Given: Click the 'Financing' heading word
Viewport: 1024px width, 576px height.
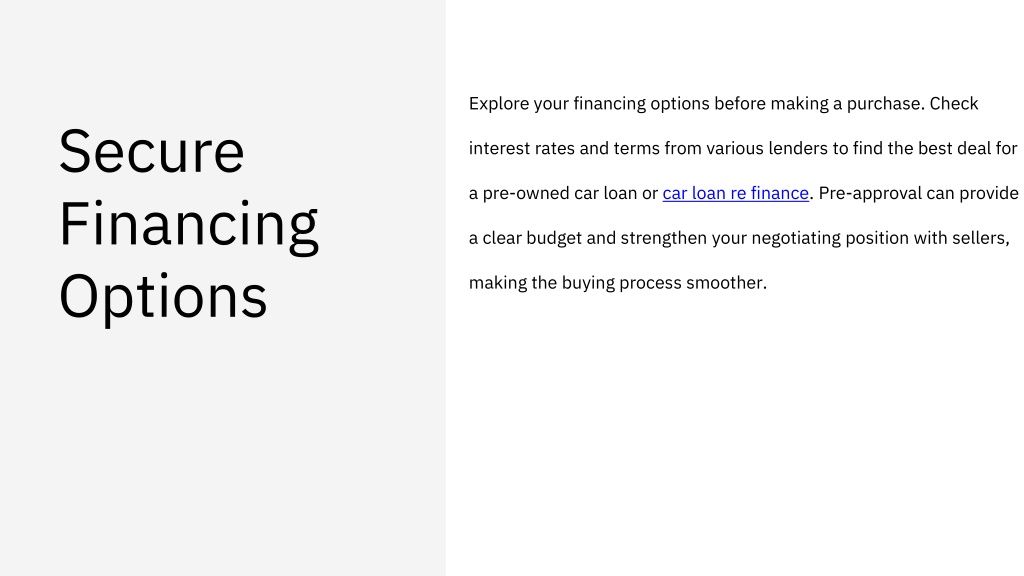Looking at the screenshot, I should pos(189,225).
